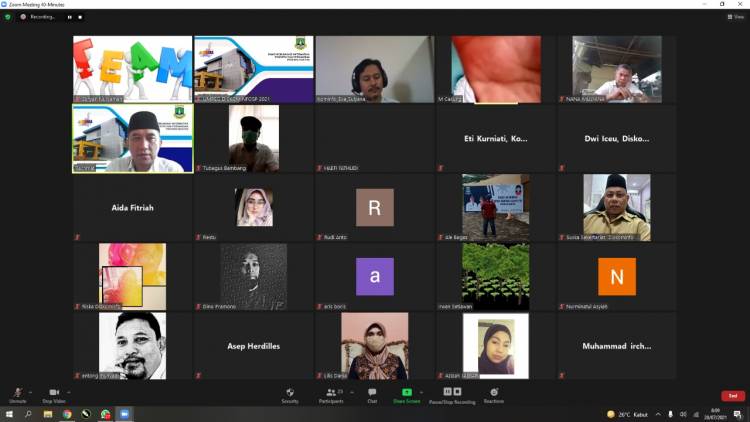Click the taskbar clock and date

(715, 414)
